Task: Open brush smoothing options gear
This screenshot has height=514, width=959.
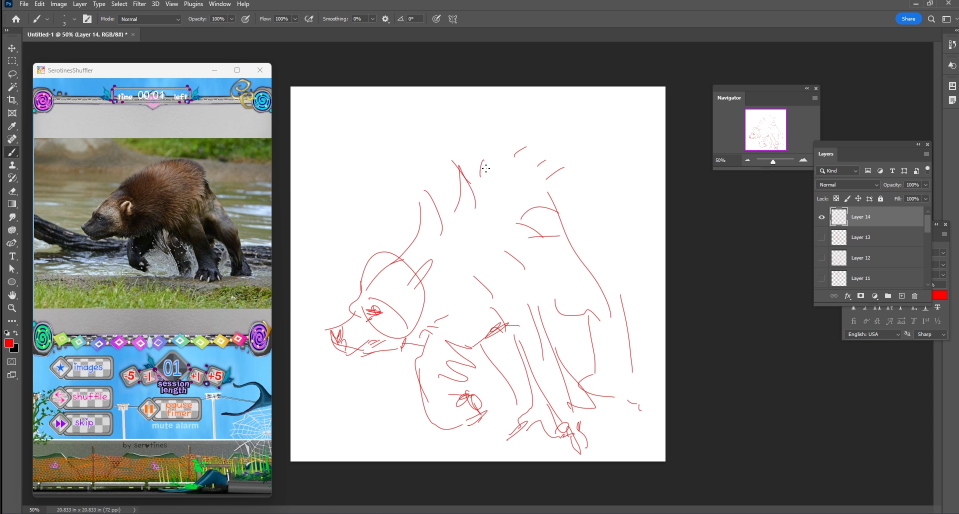Action: (x=385, y=19)
